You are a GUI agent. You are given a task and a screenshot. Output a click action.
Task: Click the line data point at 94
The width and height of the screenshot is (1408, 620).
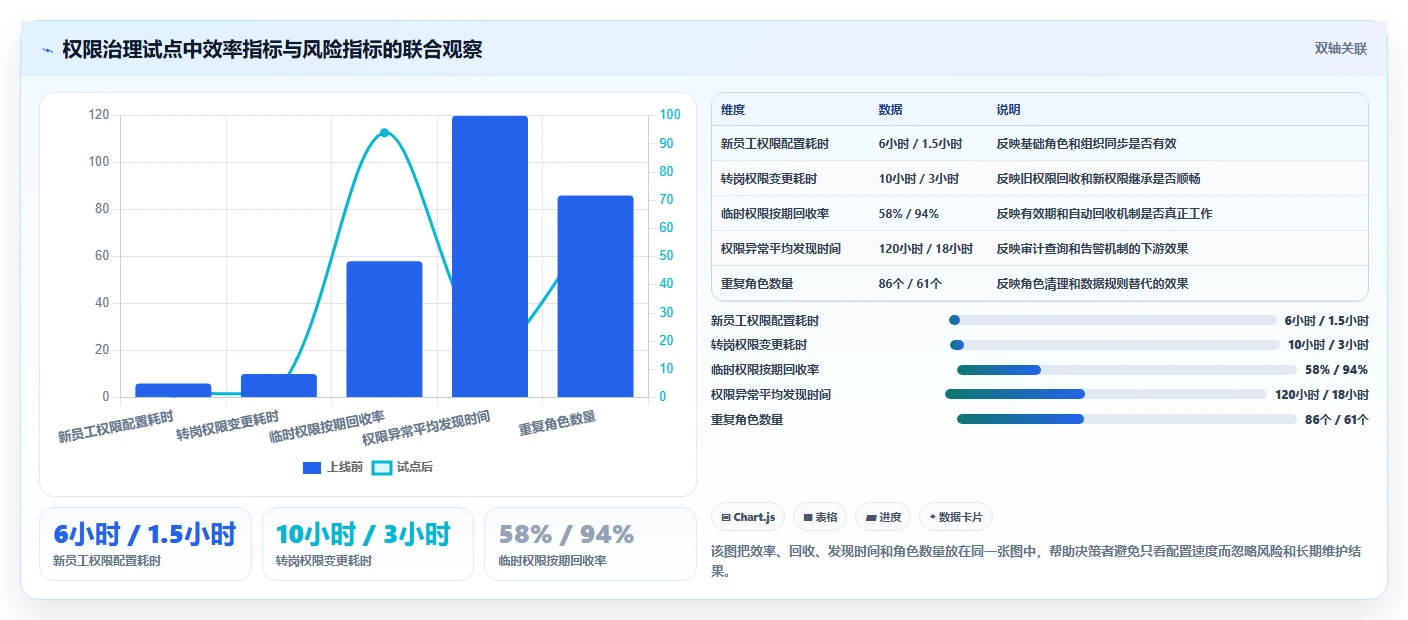coord(384,133)
